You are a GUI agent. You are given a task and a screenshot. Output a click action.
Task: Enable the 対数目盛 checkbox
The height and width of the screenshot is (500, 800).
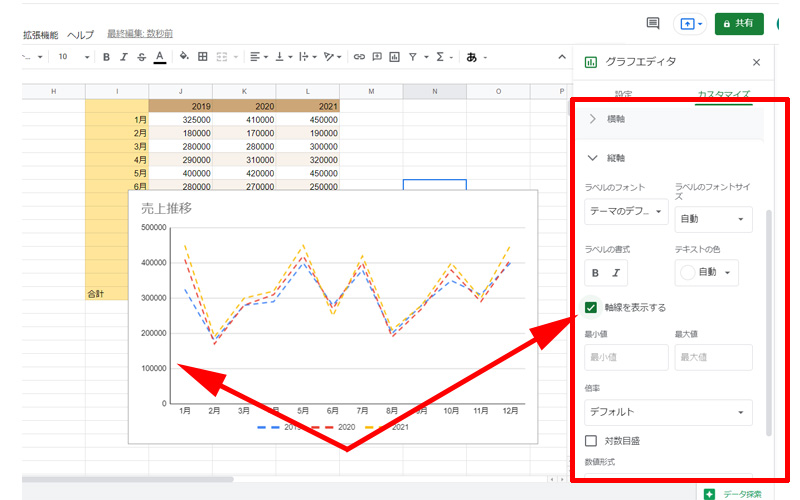[592, 440]
